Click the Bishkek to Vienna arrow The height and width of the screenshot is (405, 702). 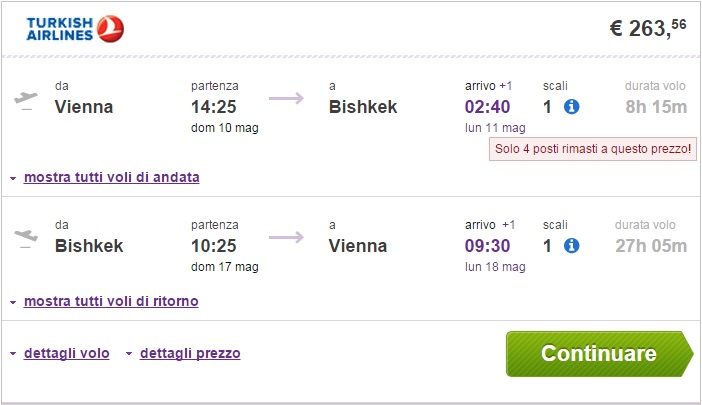286,237
